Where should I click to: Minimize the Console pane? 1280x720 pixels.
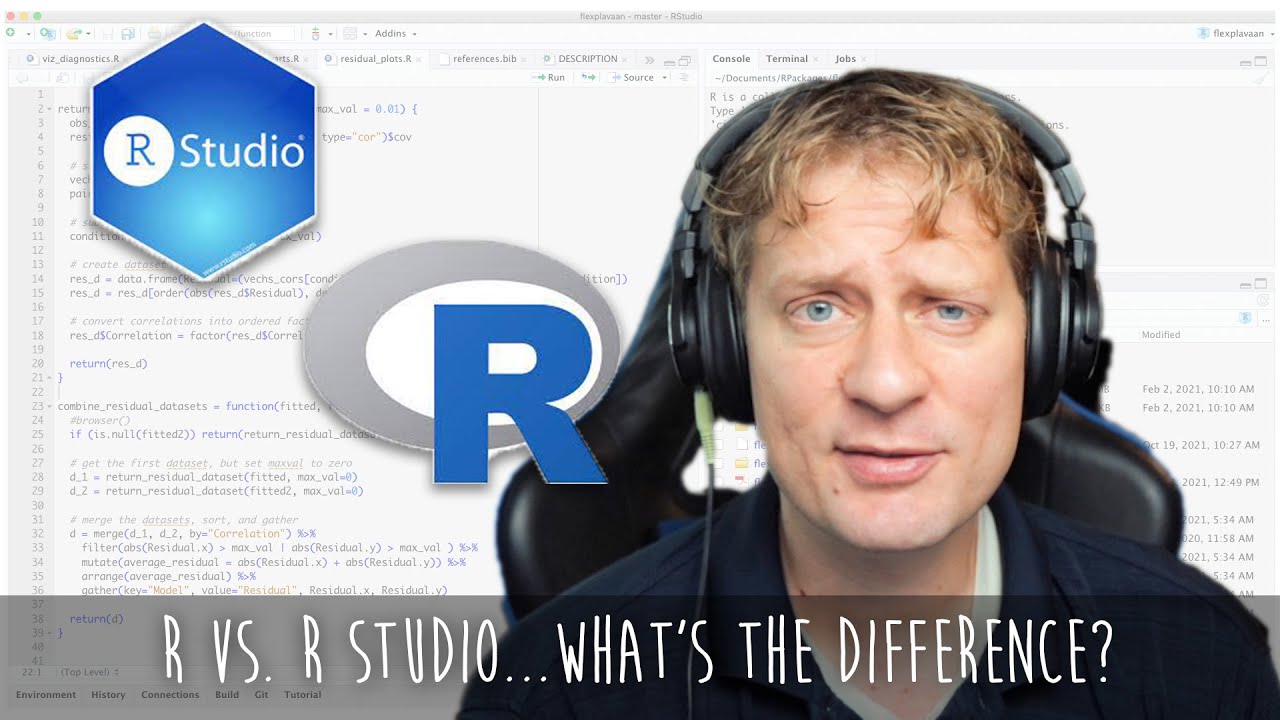tap(1245, 62)
